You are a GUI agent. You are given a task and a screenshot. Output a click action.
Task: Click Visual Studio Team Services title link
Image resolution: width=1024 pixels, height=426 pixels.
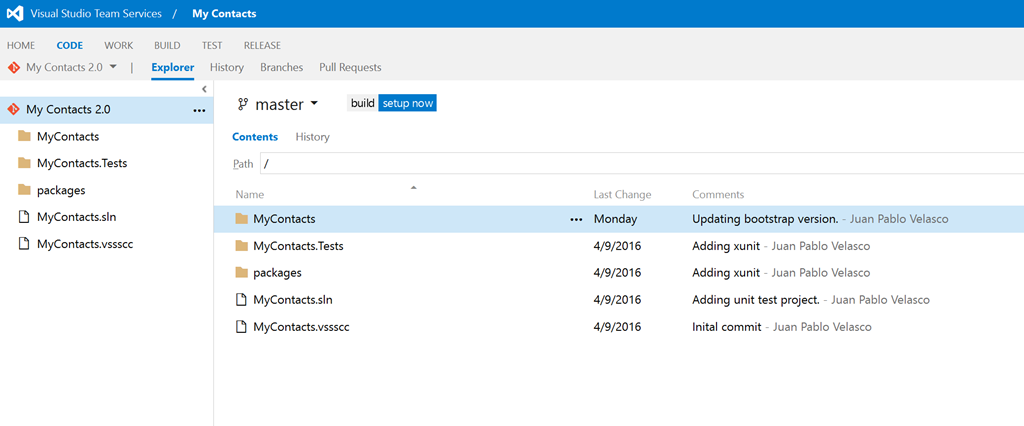coord(96,14)
